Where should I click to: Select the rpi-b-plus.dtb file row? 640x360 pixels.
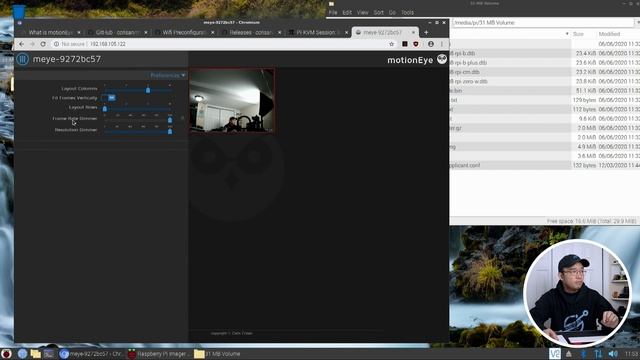[x=545, y=62]
